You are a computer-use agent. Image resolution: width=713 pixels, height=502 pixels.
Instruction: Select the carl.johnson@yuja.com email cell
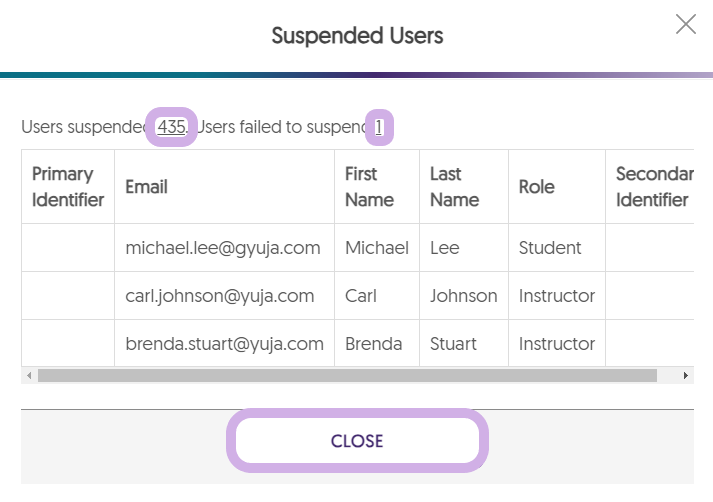(x=219, y=296)
